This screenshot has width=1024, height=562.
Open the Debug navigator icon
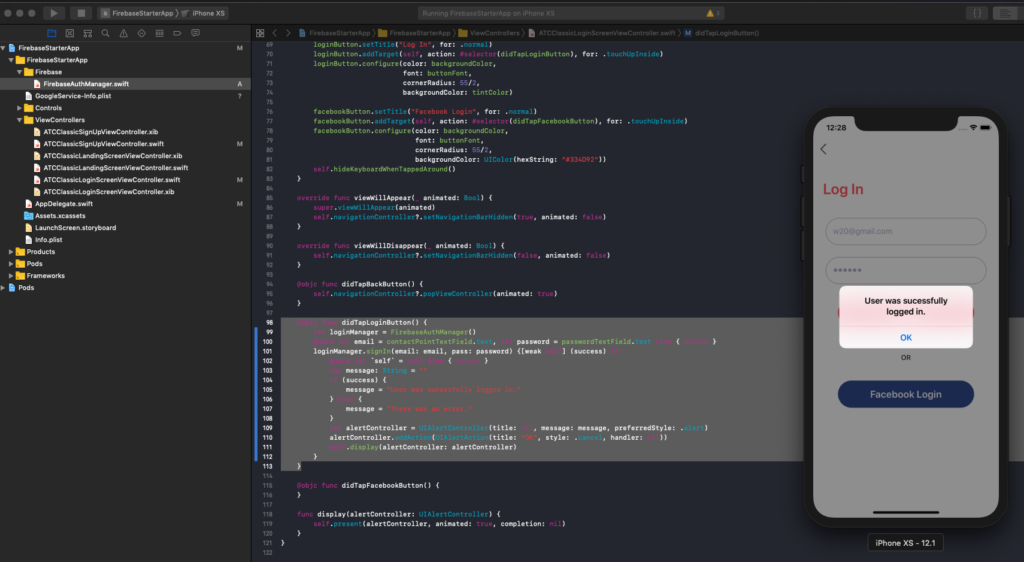pos(161,33)
